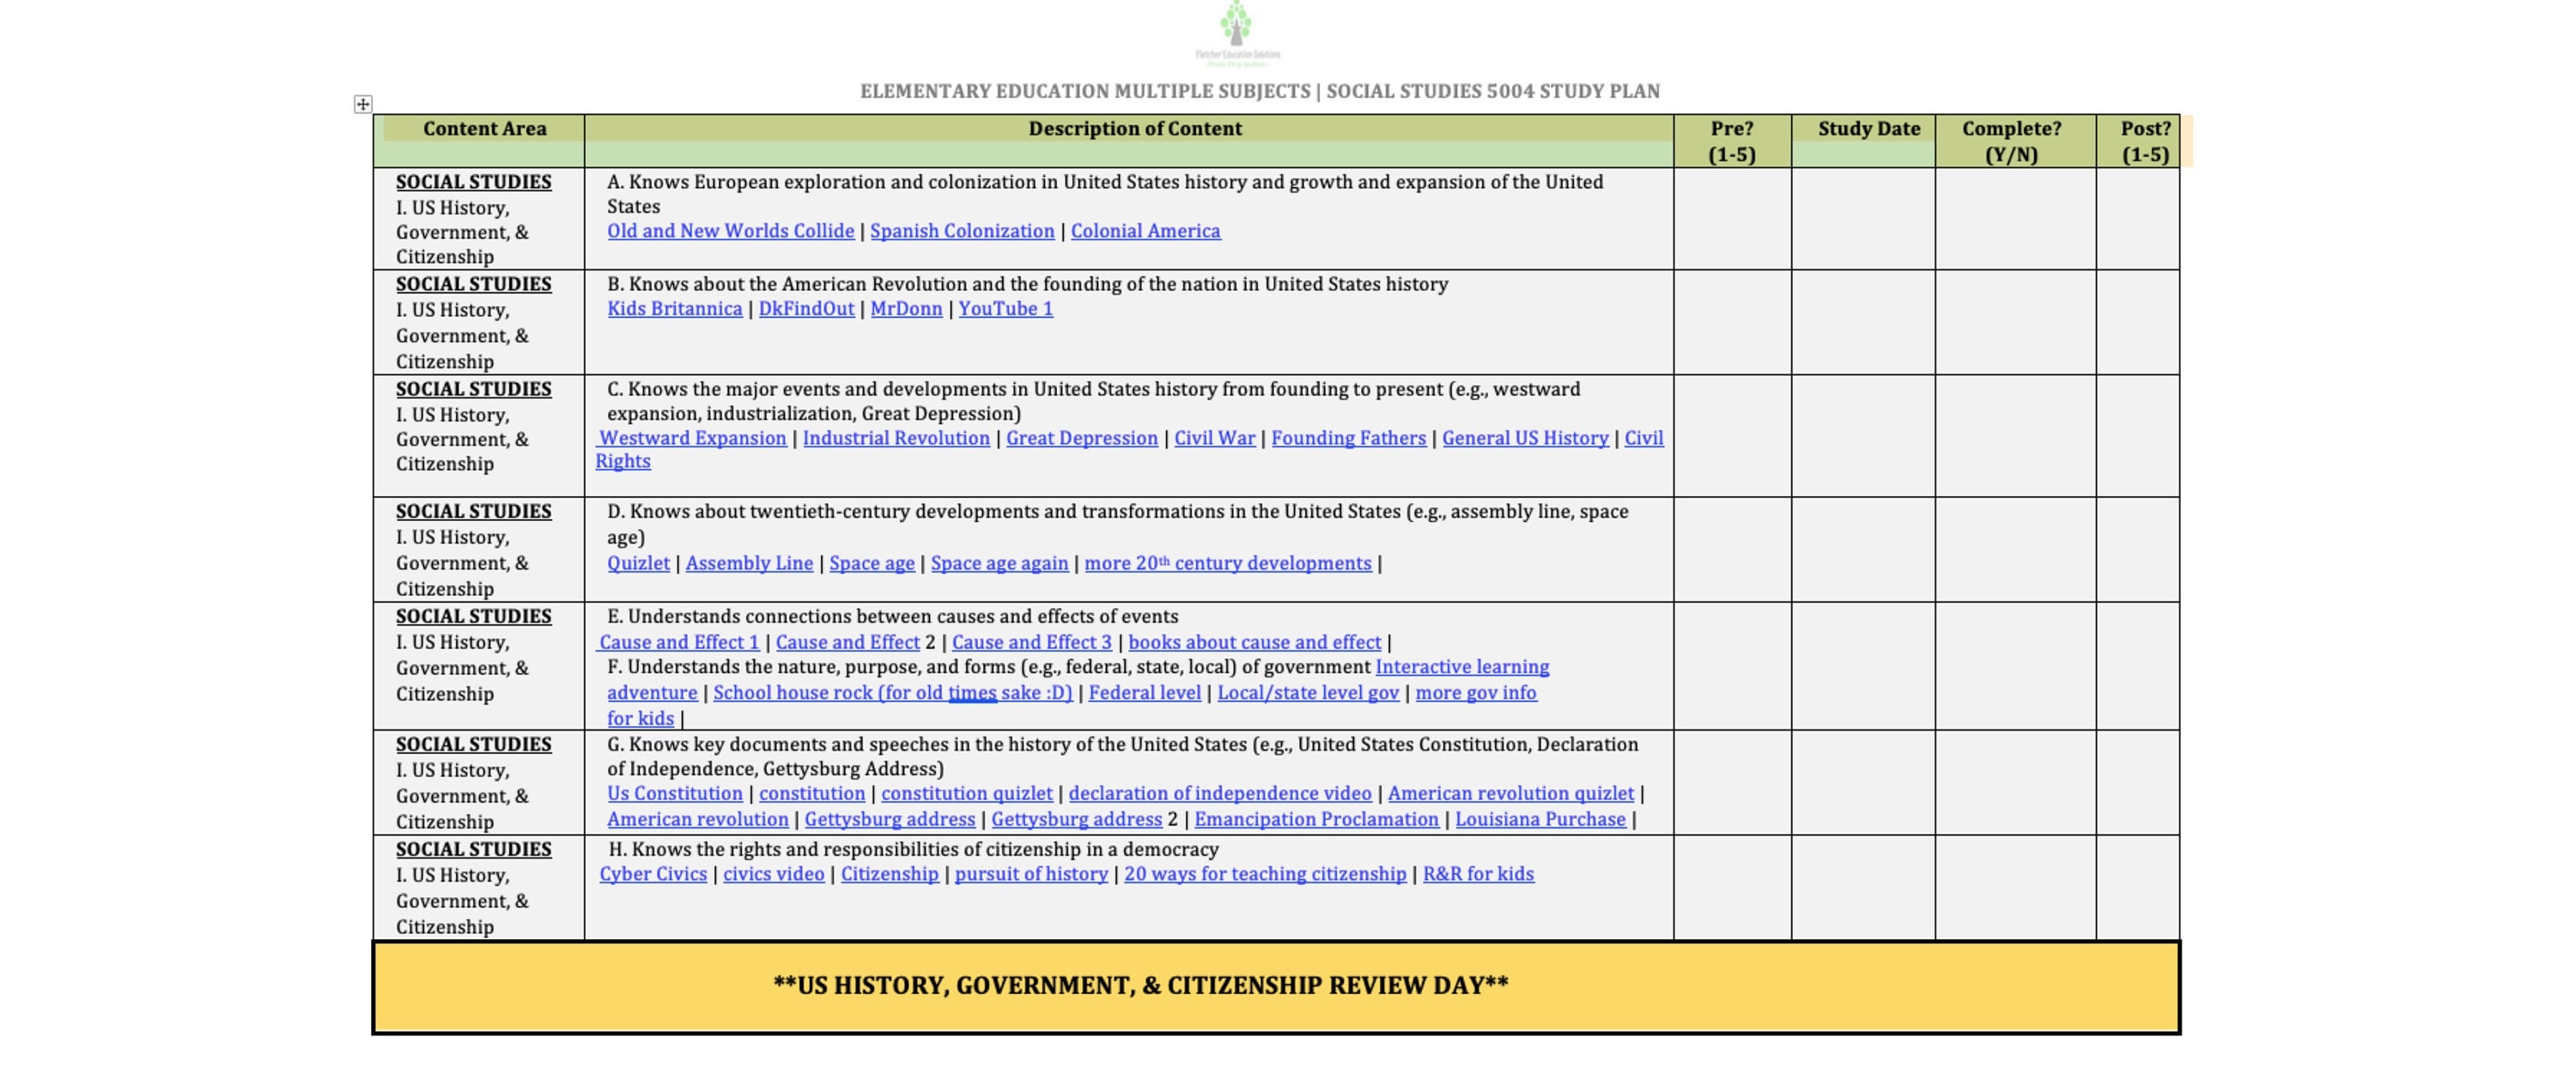2576x1073 pixels.
Task: Click the Us Constitution link
Action: (x=677, y=793)
